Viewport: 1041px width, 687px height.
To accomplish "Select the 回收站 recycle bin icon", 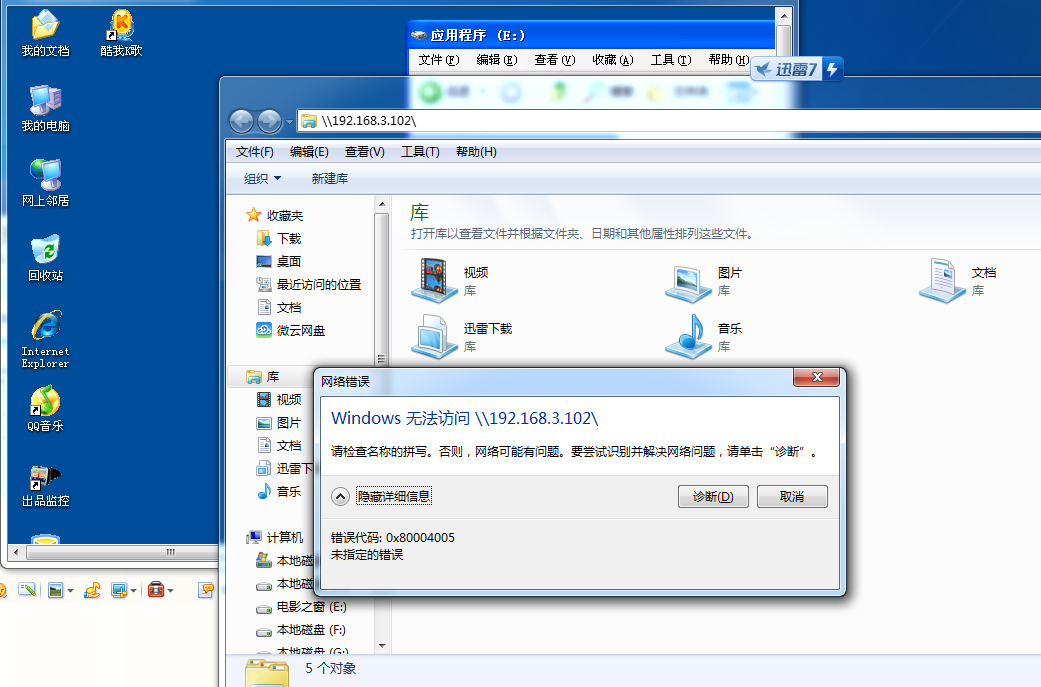I will point(45,258).
